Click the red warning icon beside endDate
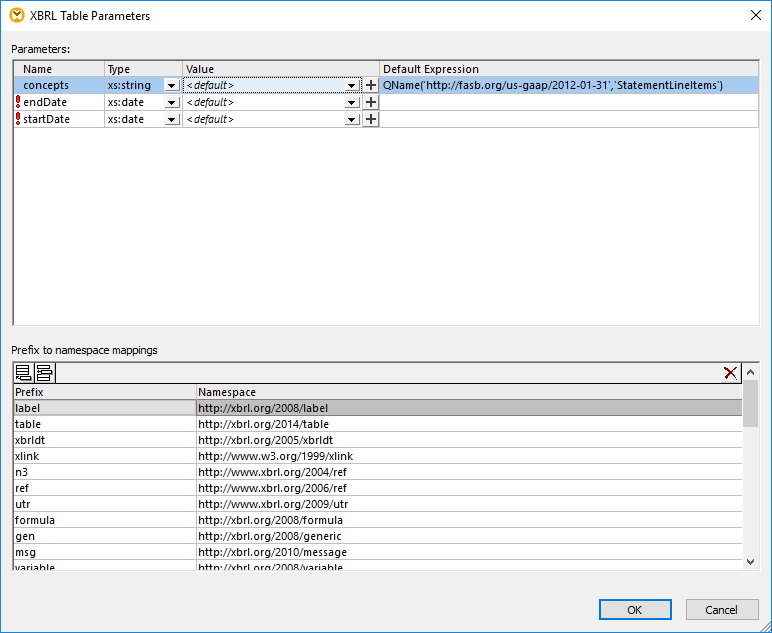The width and height of the screenshot is (772, 633). pos(18,103)
